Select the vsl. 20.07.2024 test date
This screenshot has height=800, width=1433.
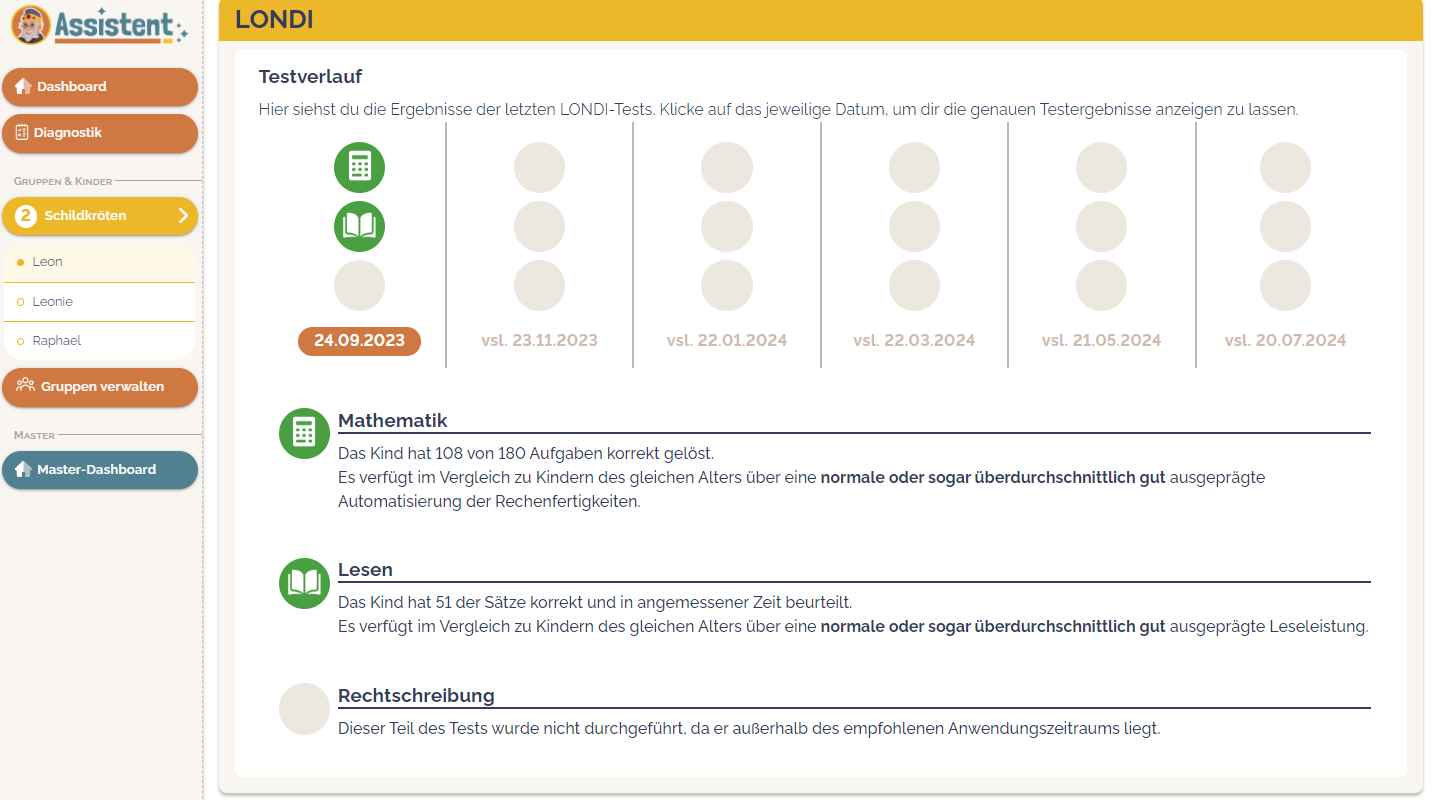pyautogui.click(x=1285, y=341)
